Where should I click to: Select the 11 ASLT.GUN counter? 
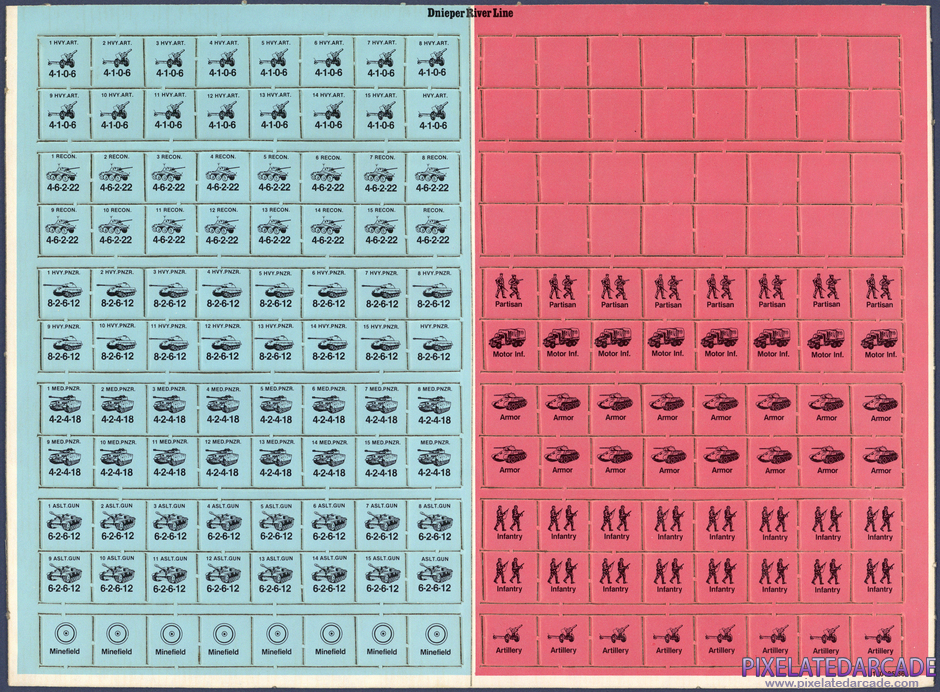click(170, 577)
